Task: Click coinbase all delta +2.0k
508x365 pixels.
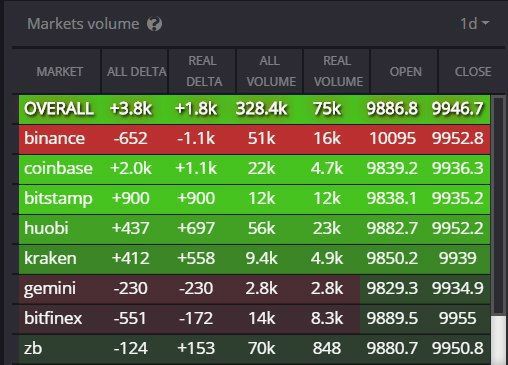Action: [x=131, y=168]
